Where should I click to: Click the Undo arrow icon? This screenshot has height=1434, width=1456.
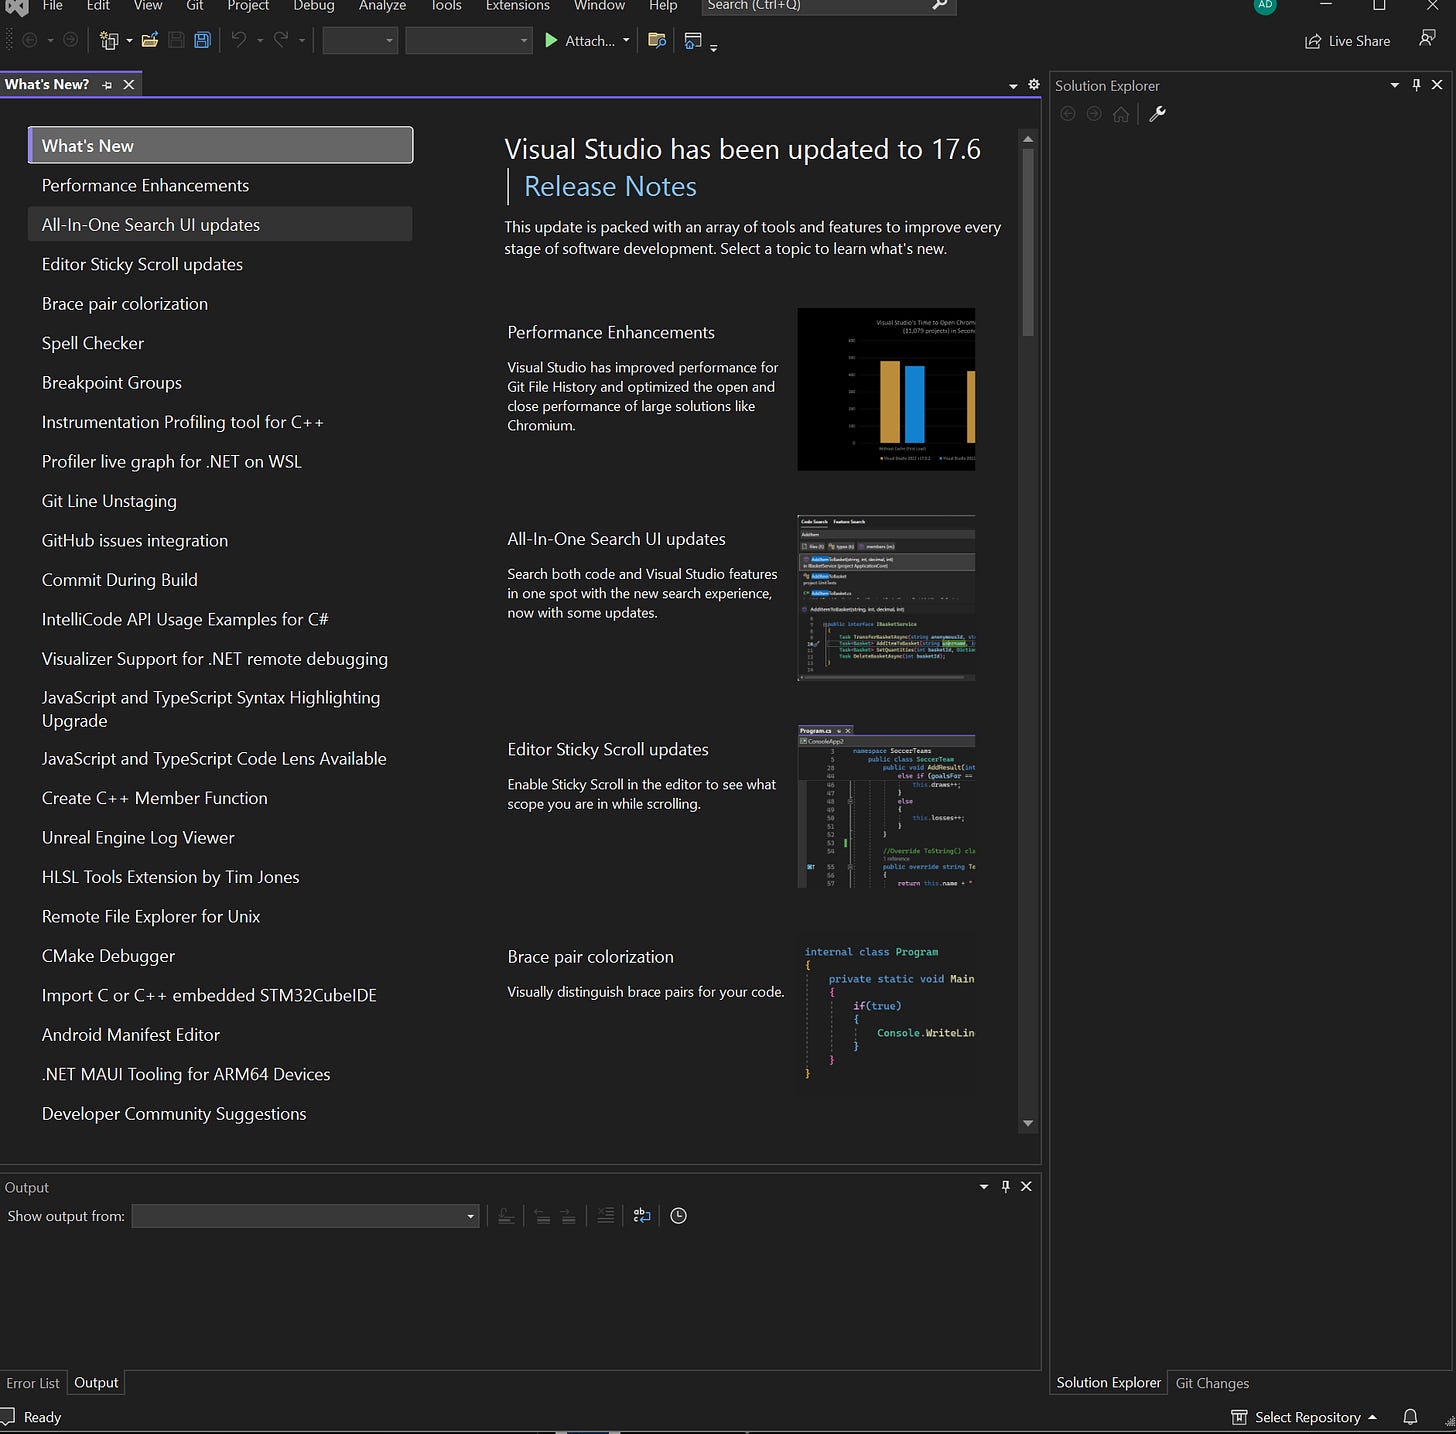click(x=239, y=41)
